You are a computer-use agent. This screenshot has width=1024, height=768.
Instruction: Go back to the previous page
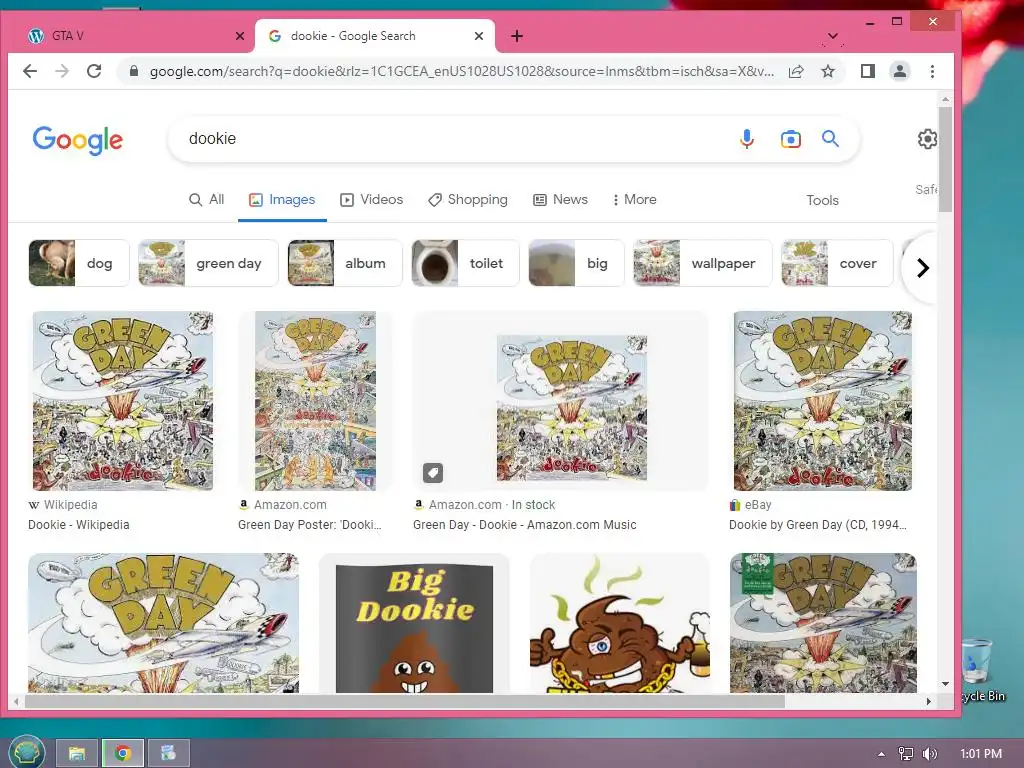30,71
